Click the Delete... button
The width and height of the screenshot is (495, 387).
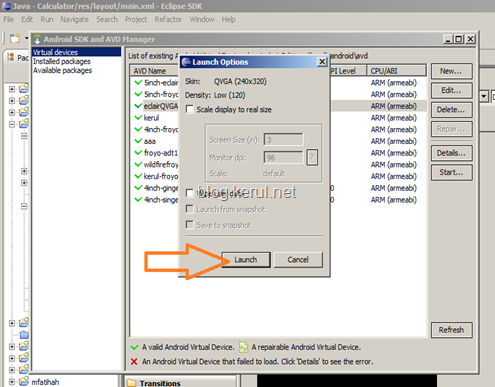(451, 110)
